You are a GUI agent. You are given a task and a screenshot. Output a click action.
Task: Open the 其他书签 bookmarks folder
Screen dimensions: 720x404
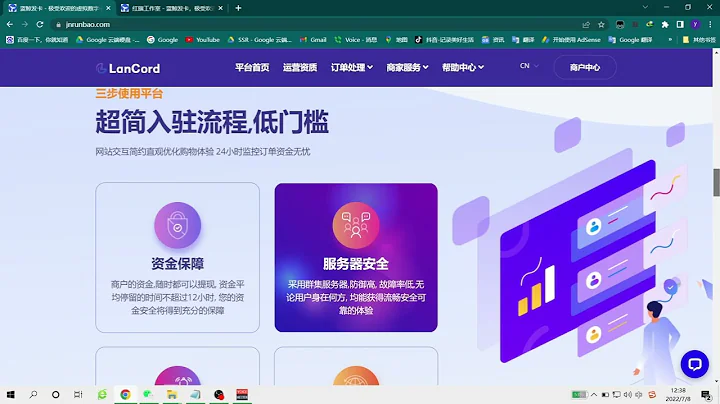[699, 40]
